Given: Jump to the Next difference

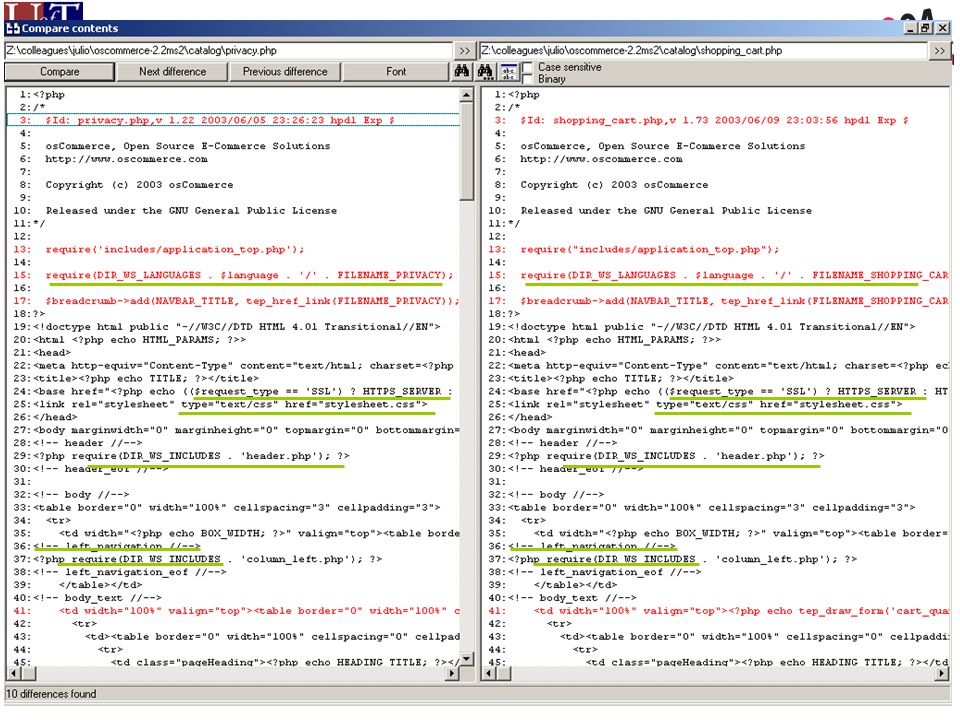Looking at the screenshot, I should point(172,72).
